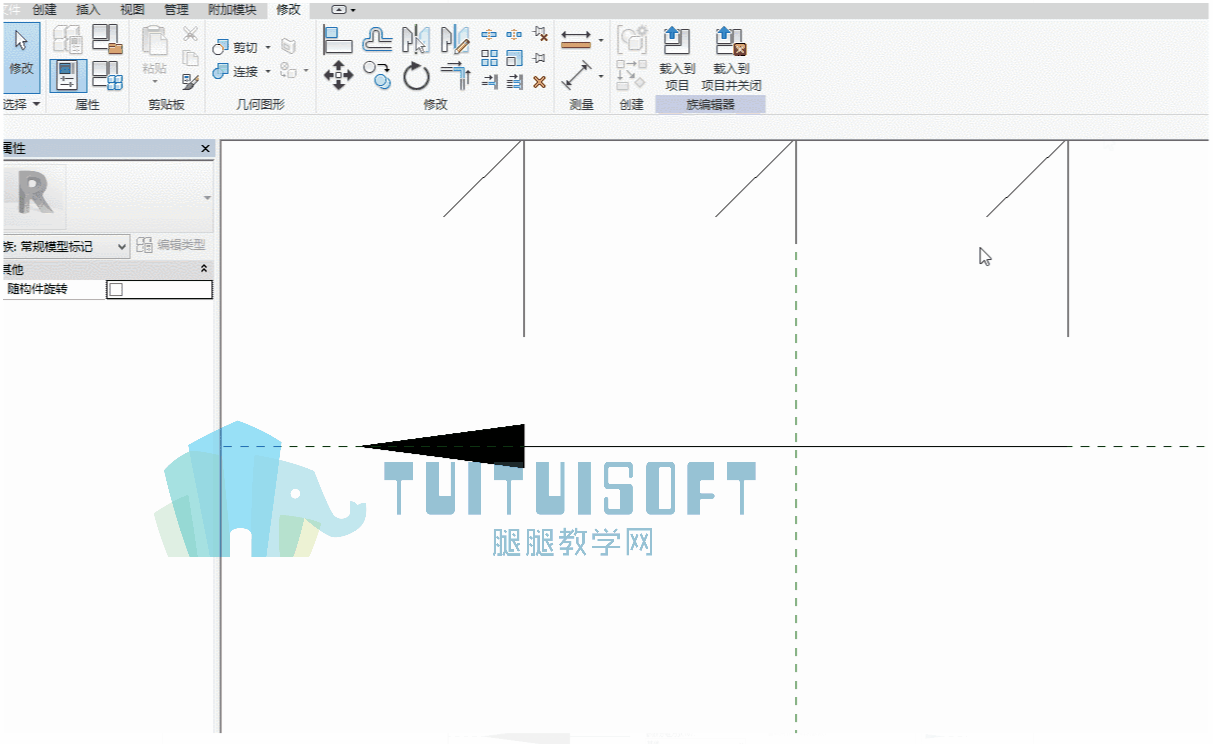
Task: Click 载入到项目并关闭 button
Action: coord(731,58)
